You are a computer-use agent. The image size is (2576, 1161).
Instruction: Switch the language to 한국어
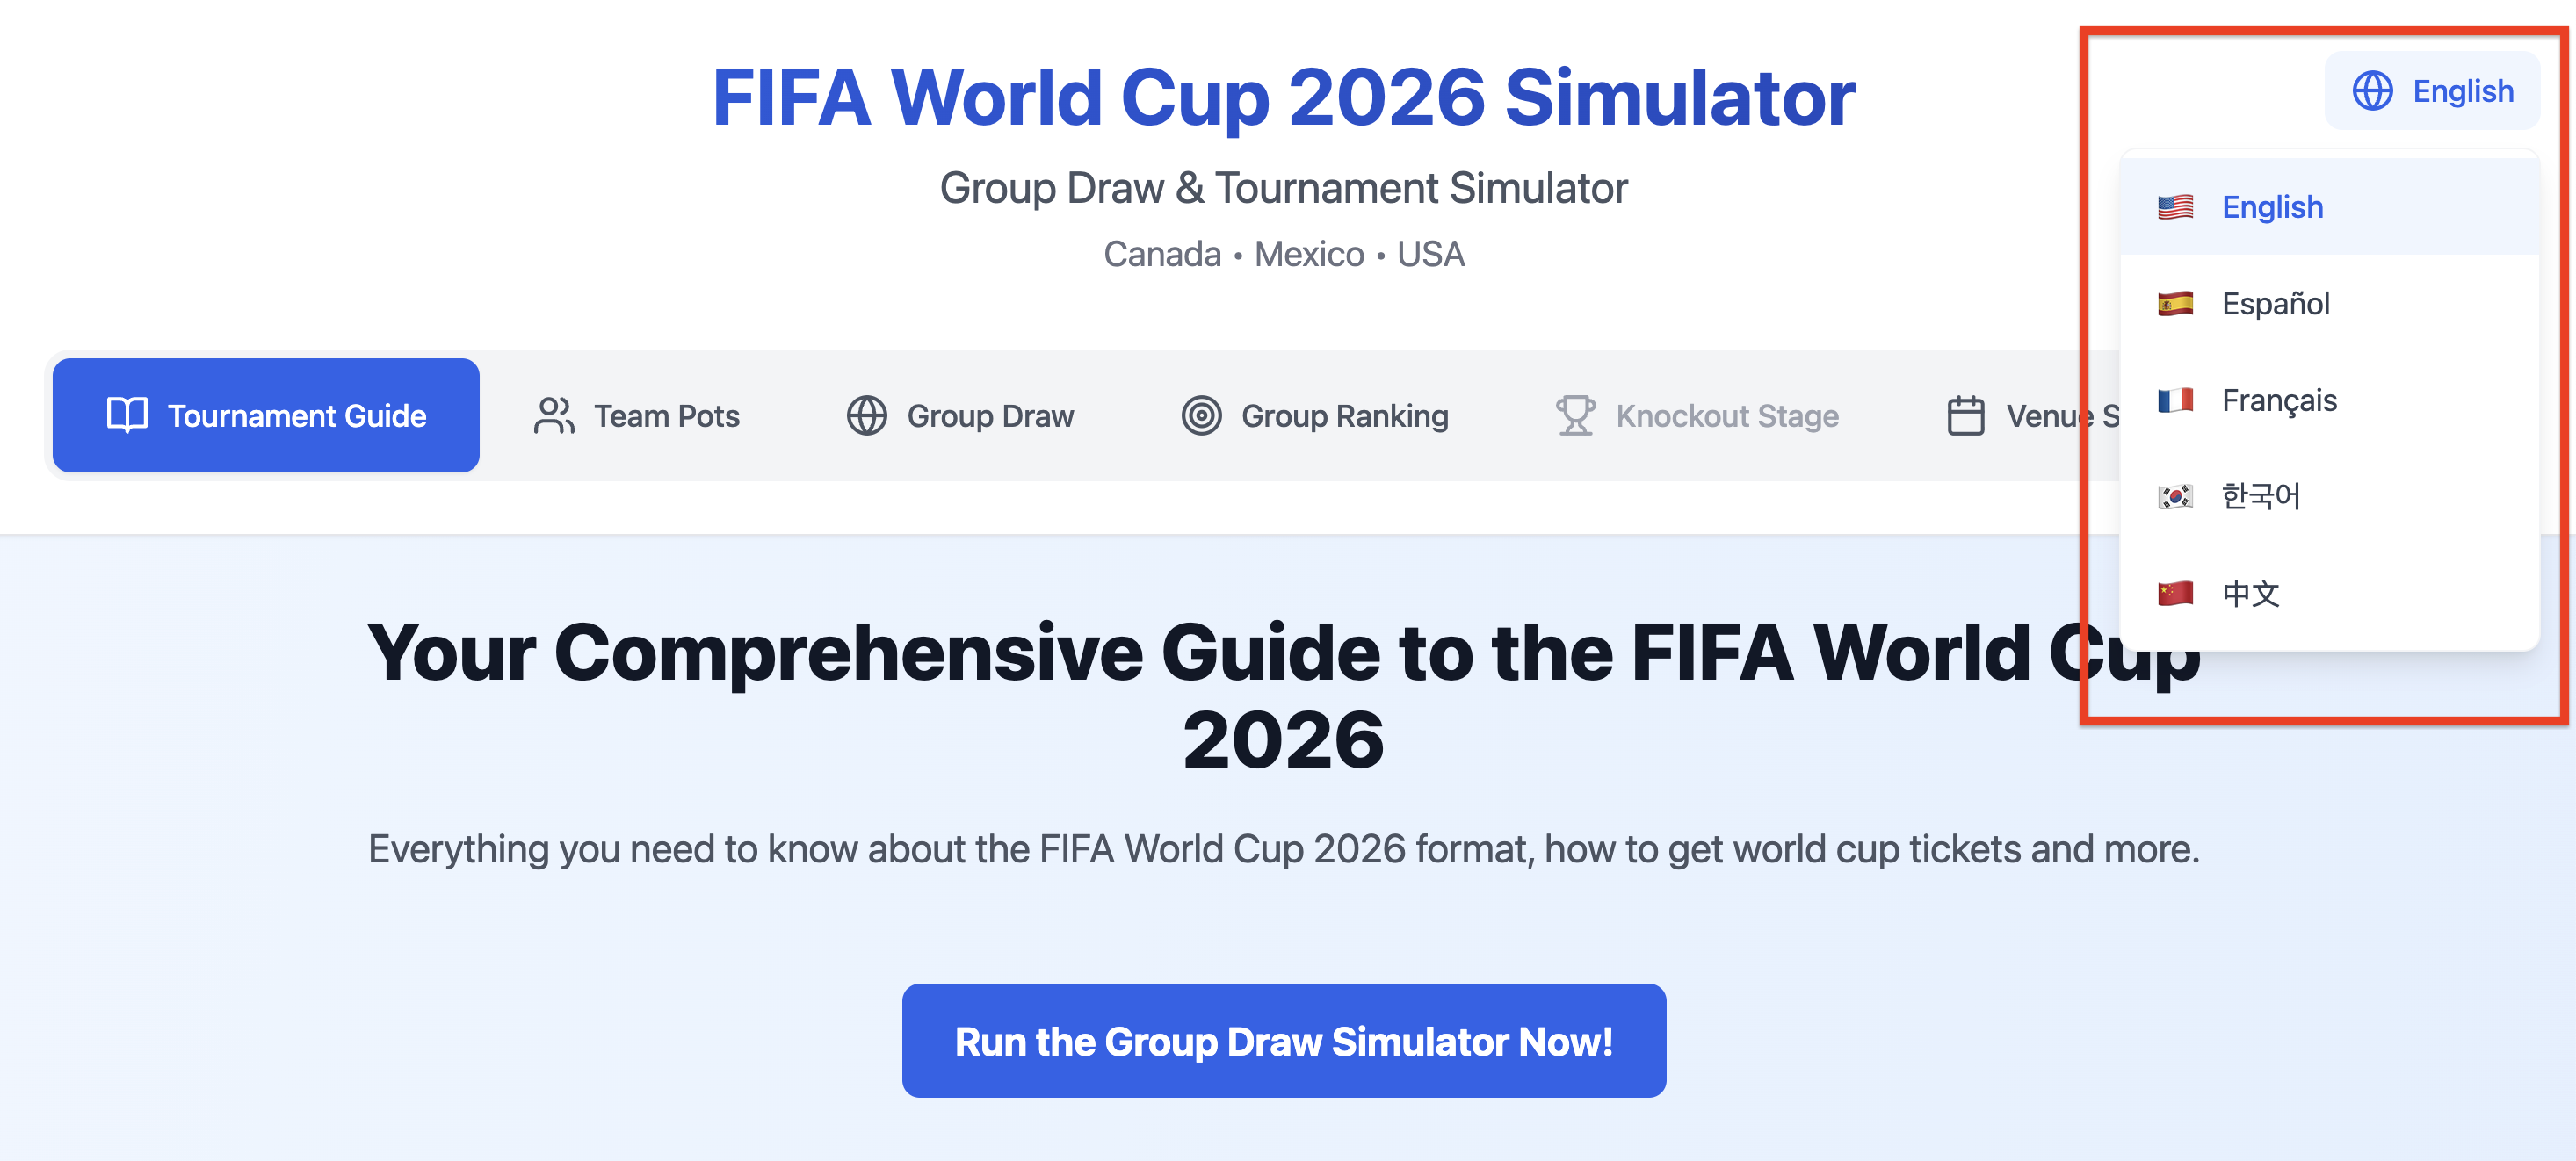2263,496
